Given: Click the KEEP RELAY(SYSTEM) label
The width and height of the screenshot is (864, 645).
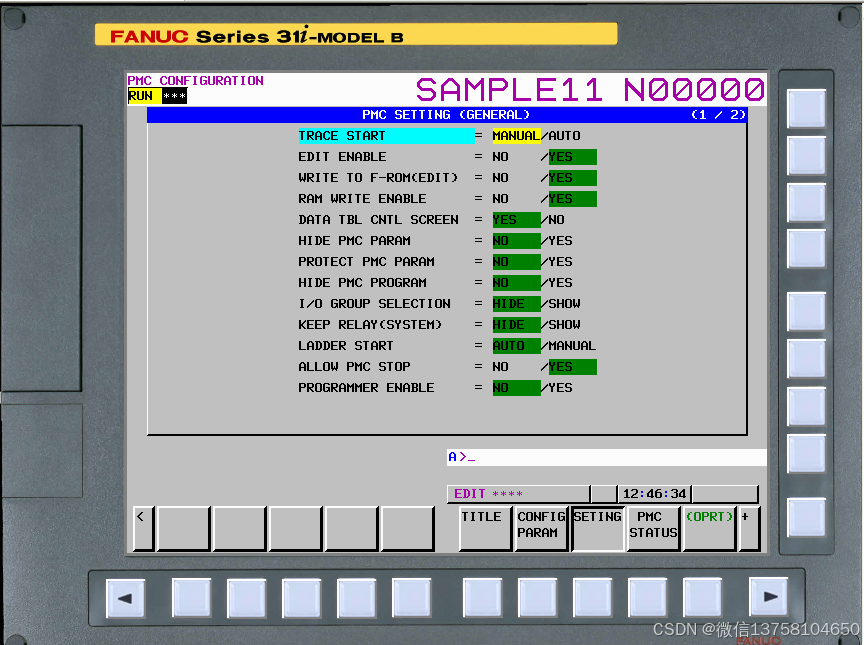Looking at the screenshot, I should pos(370,324).
